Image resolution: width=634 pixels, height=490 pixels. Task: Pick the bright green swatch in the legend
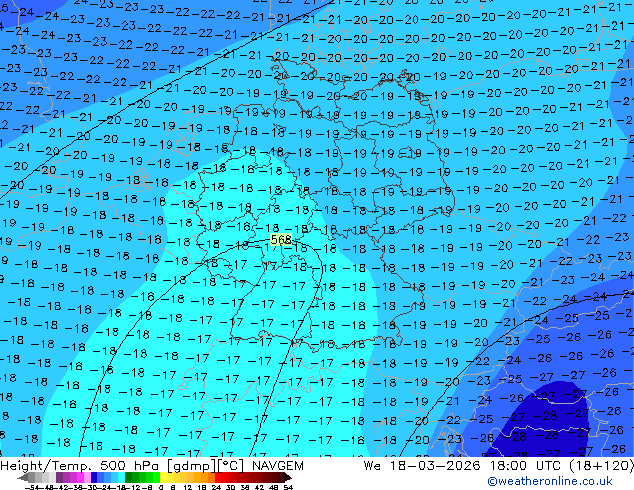pos(156,477)
